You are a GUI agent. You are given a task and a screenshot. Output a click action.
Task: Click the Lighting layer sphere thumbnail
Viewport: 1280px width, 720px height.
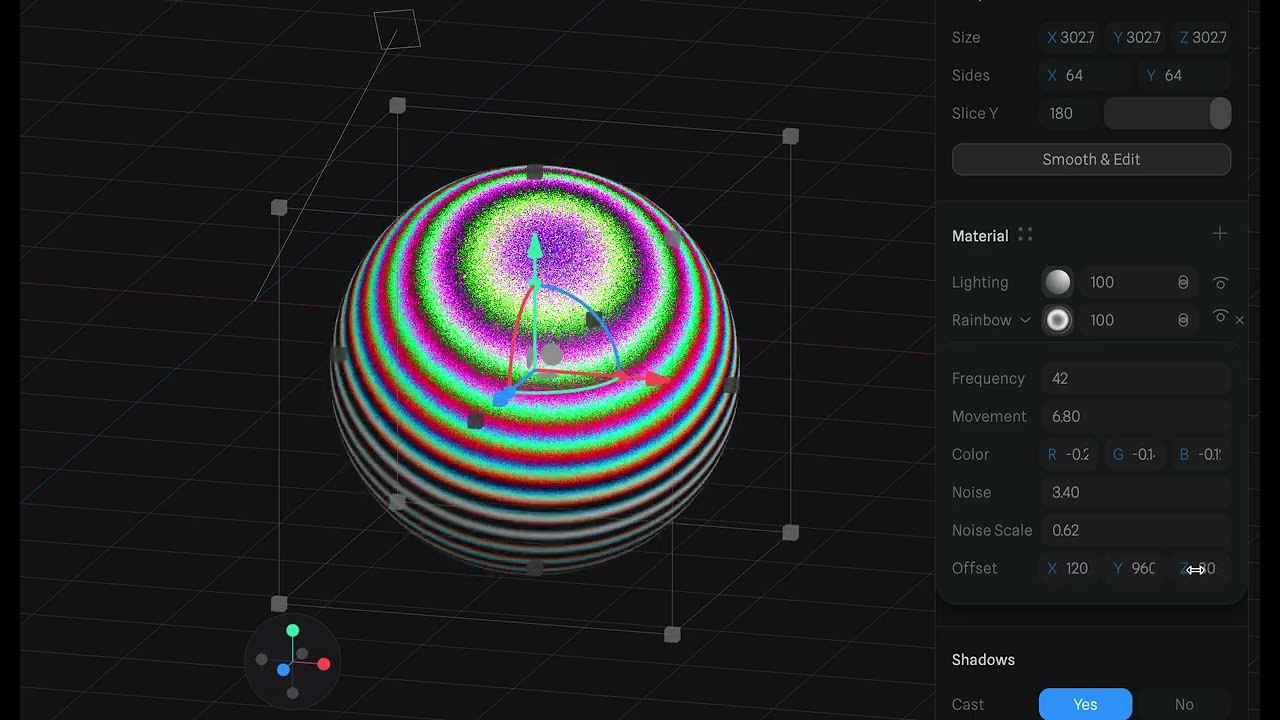1057,282
